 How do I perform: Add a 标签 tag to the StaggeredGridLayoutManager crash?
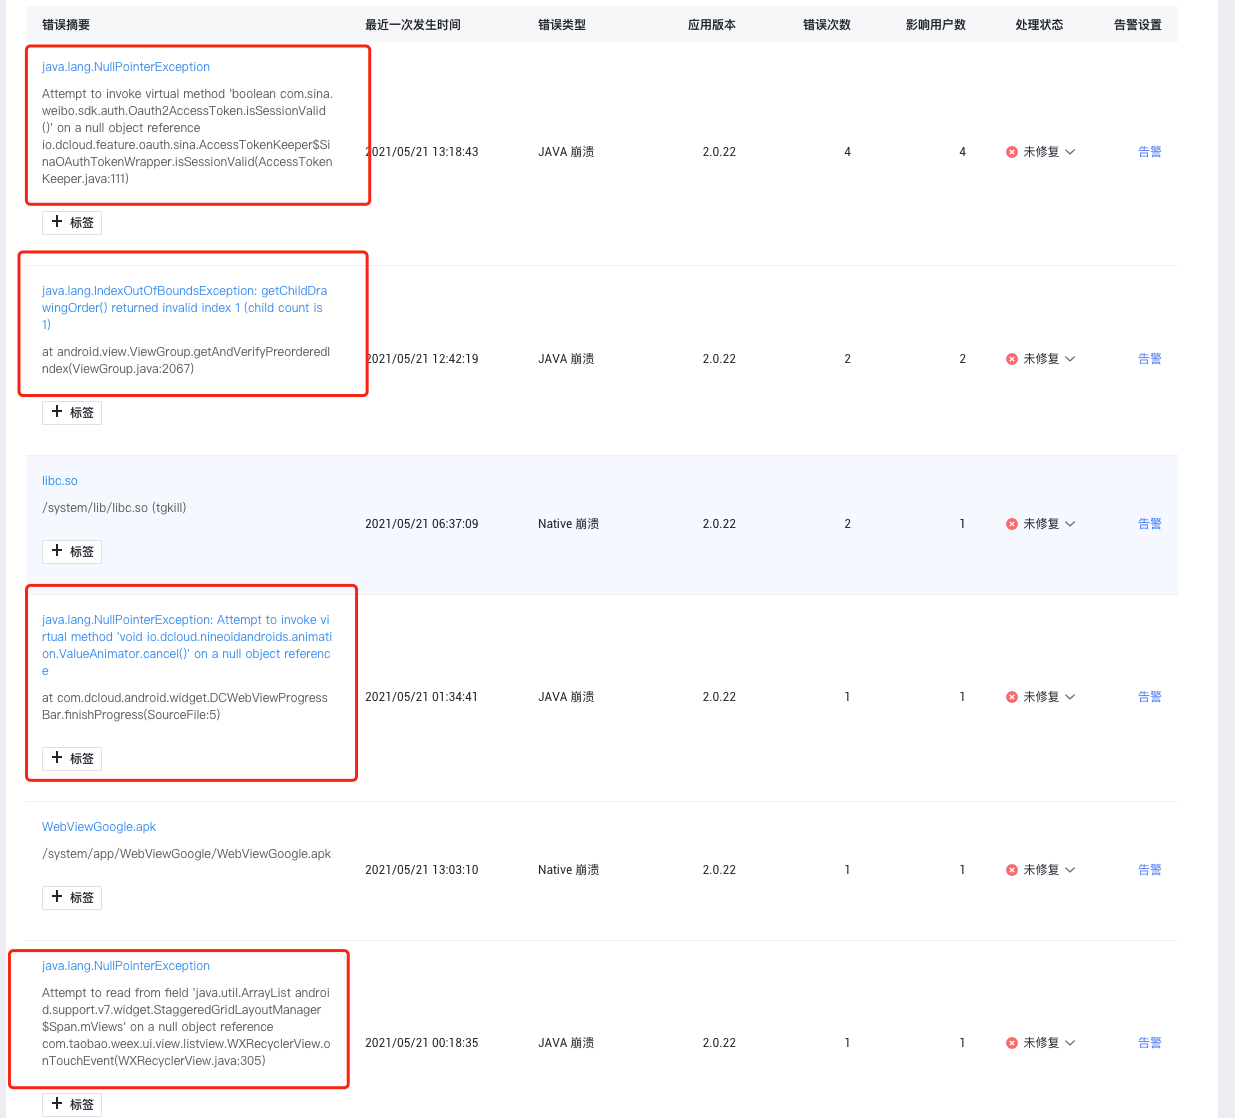pos(72,1104)
